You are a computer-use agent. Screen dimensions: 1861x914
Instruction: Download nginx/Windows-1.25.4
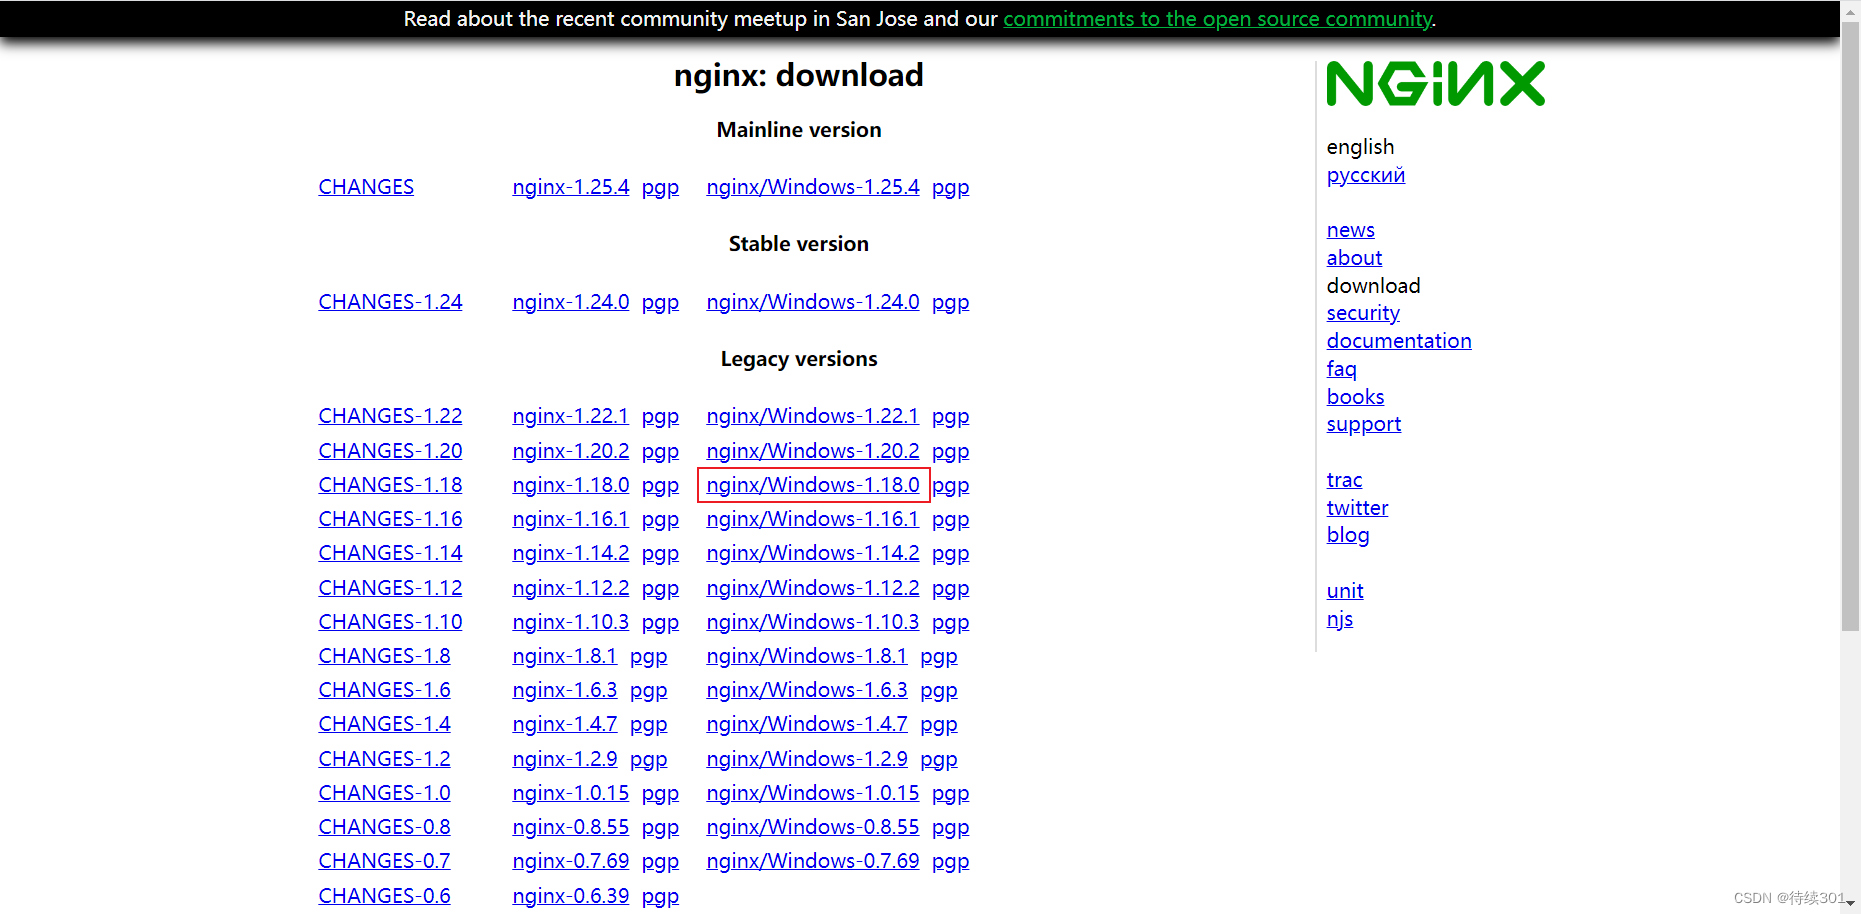tap(813, 187)
